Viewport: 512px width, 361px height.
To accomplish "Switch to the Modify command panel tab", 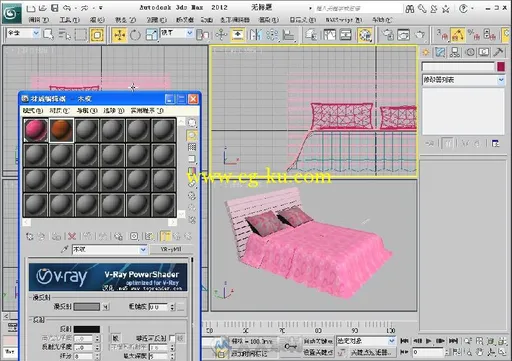I will point(440,52).
